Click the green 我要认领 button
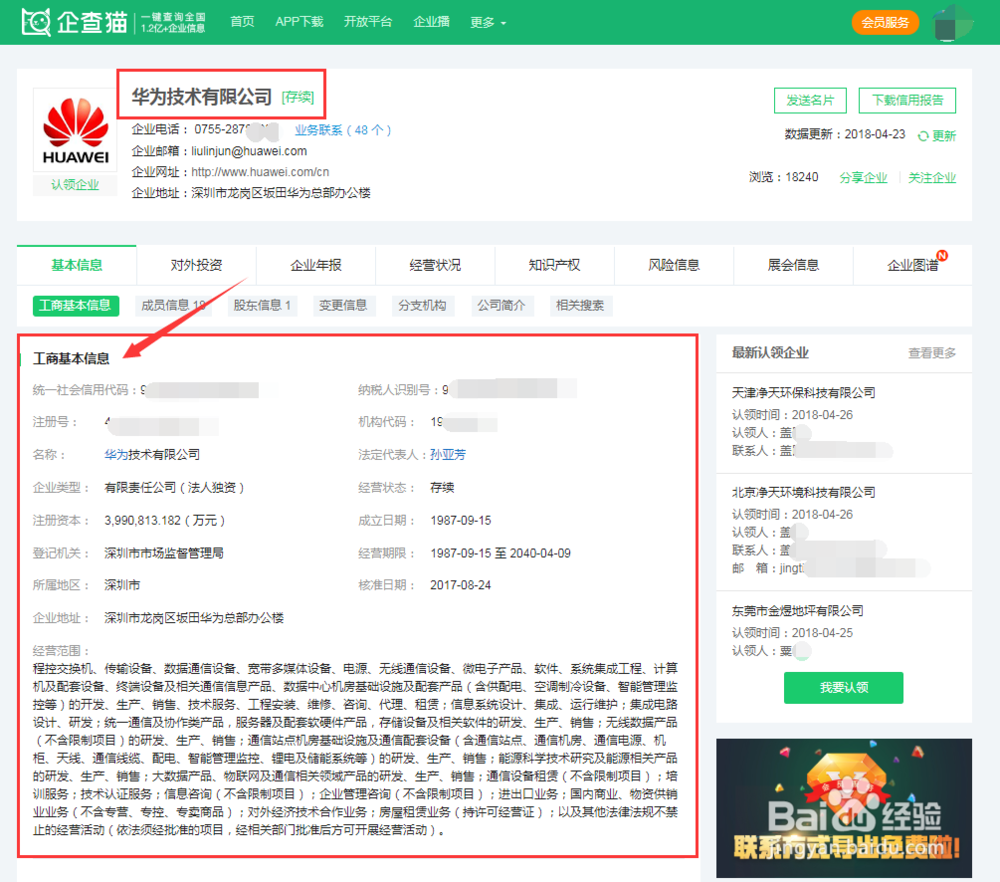The height and width of the screenshot is (882, 1000). 843,687
